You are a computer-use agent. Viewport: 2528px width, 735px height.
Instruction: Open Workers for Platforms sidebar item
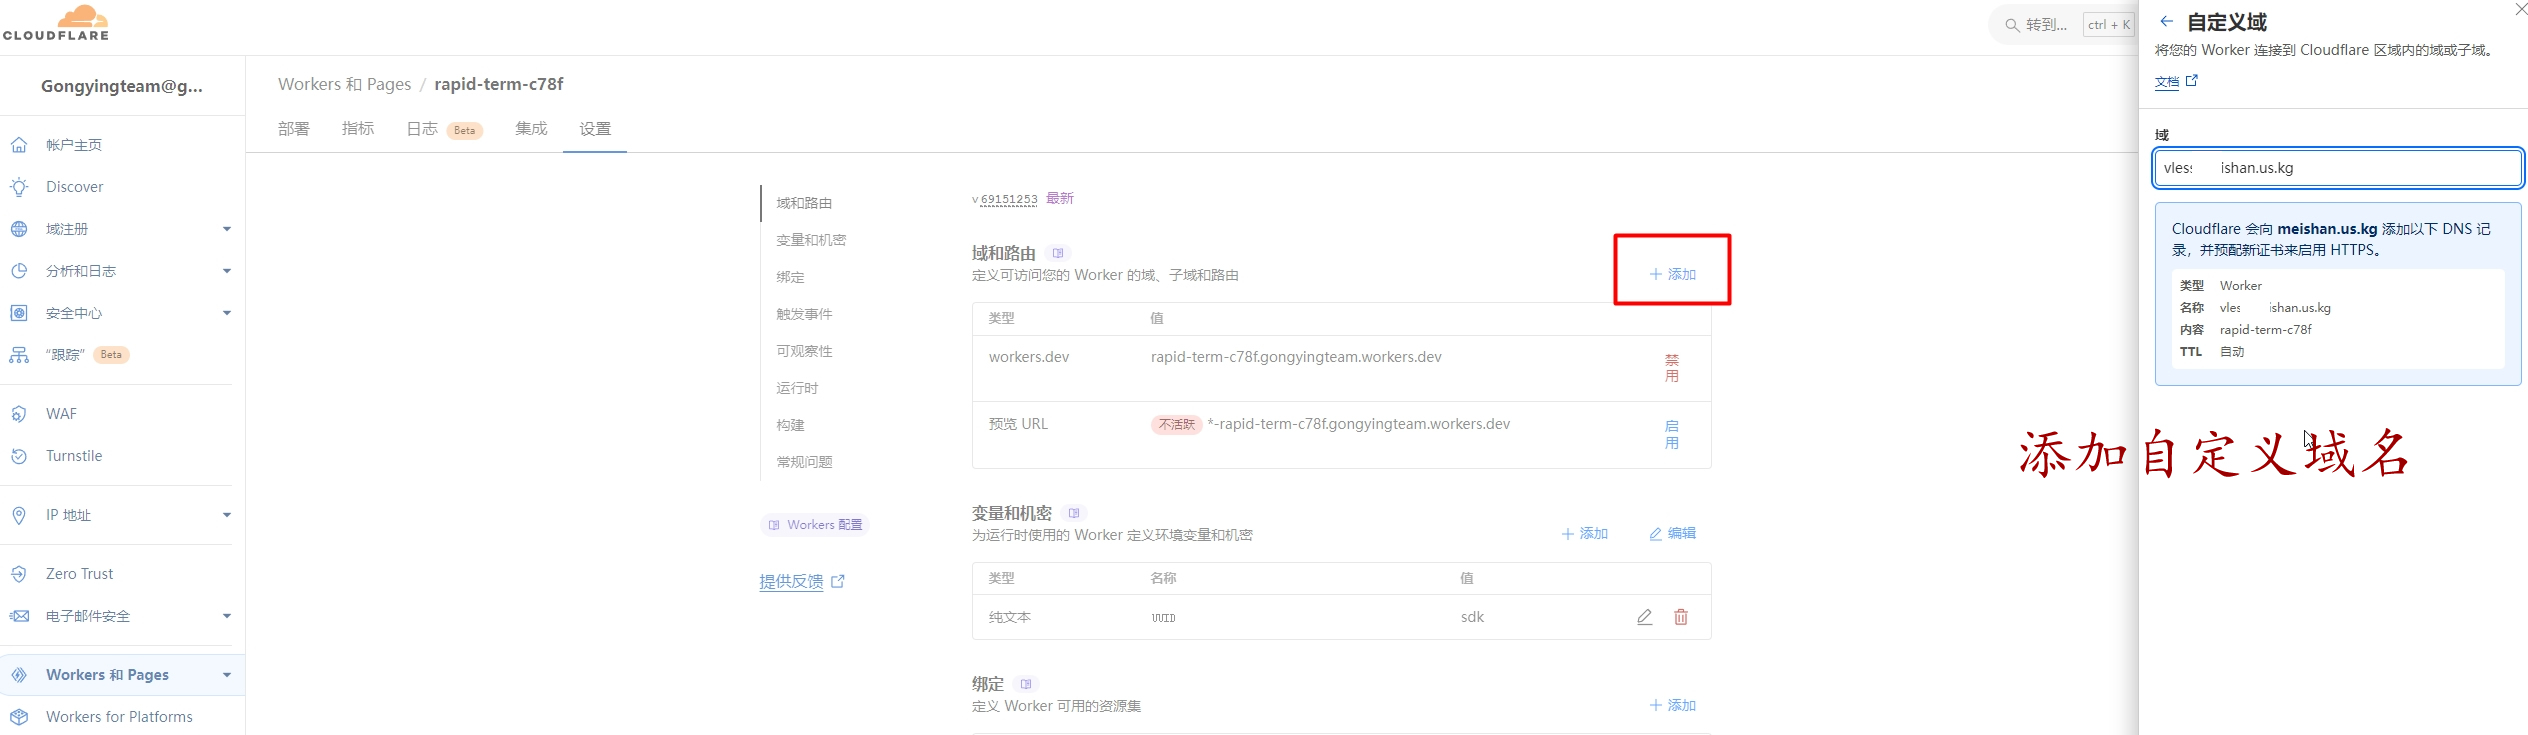[119, 717]
